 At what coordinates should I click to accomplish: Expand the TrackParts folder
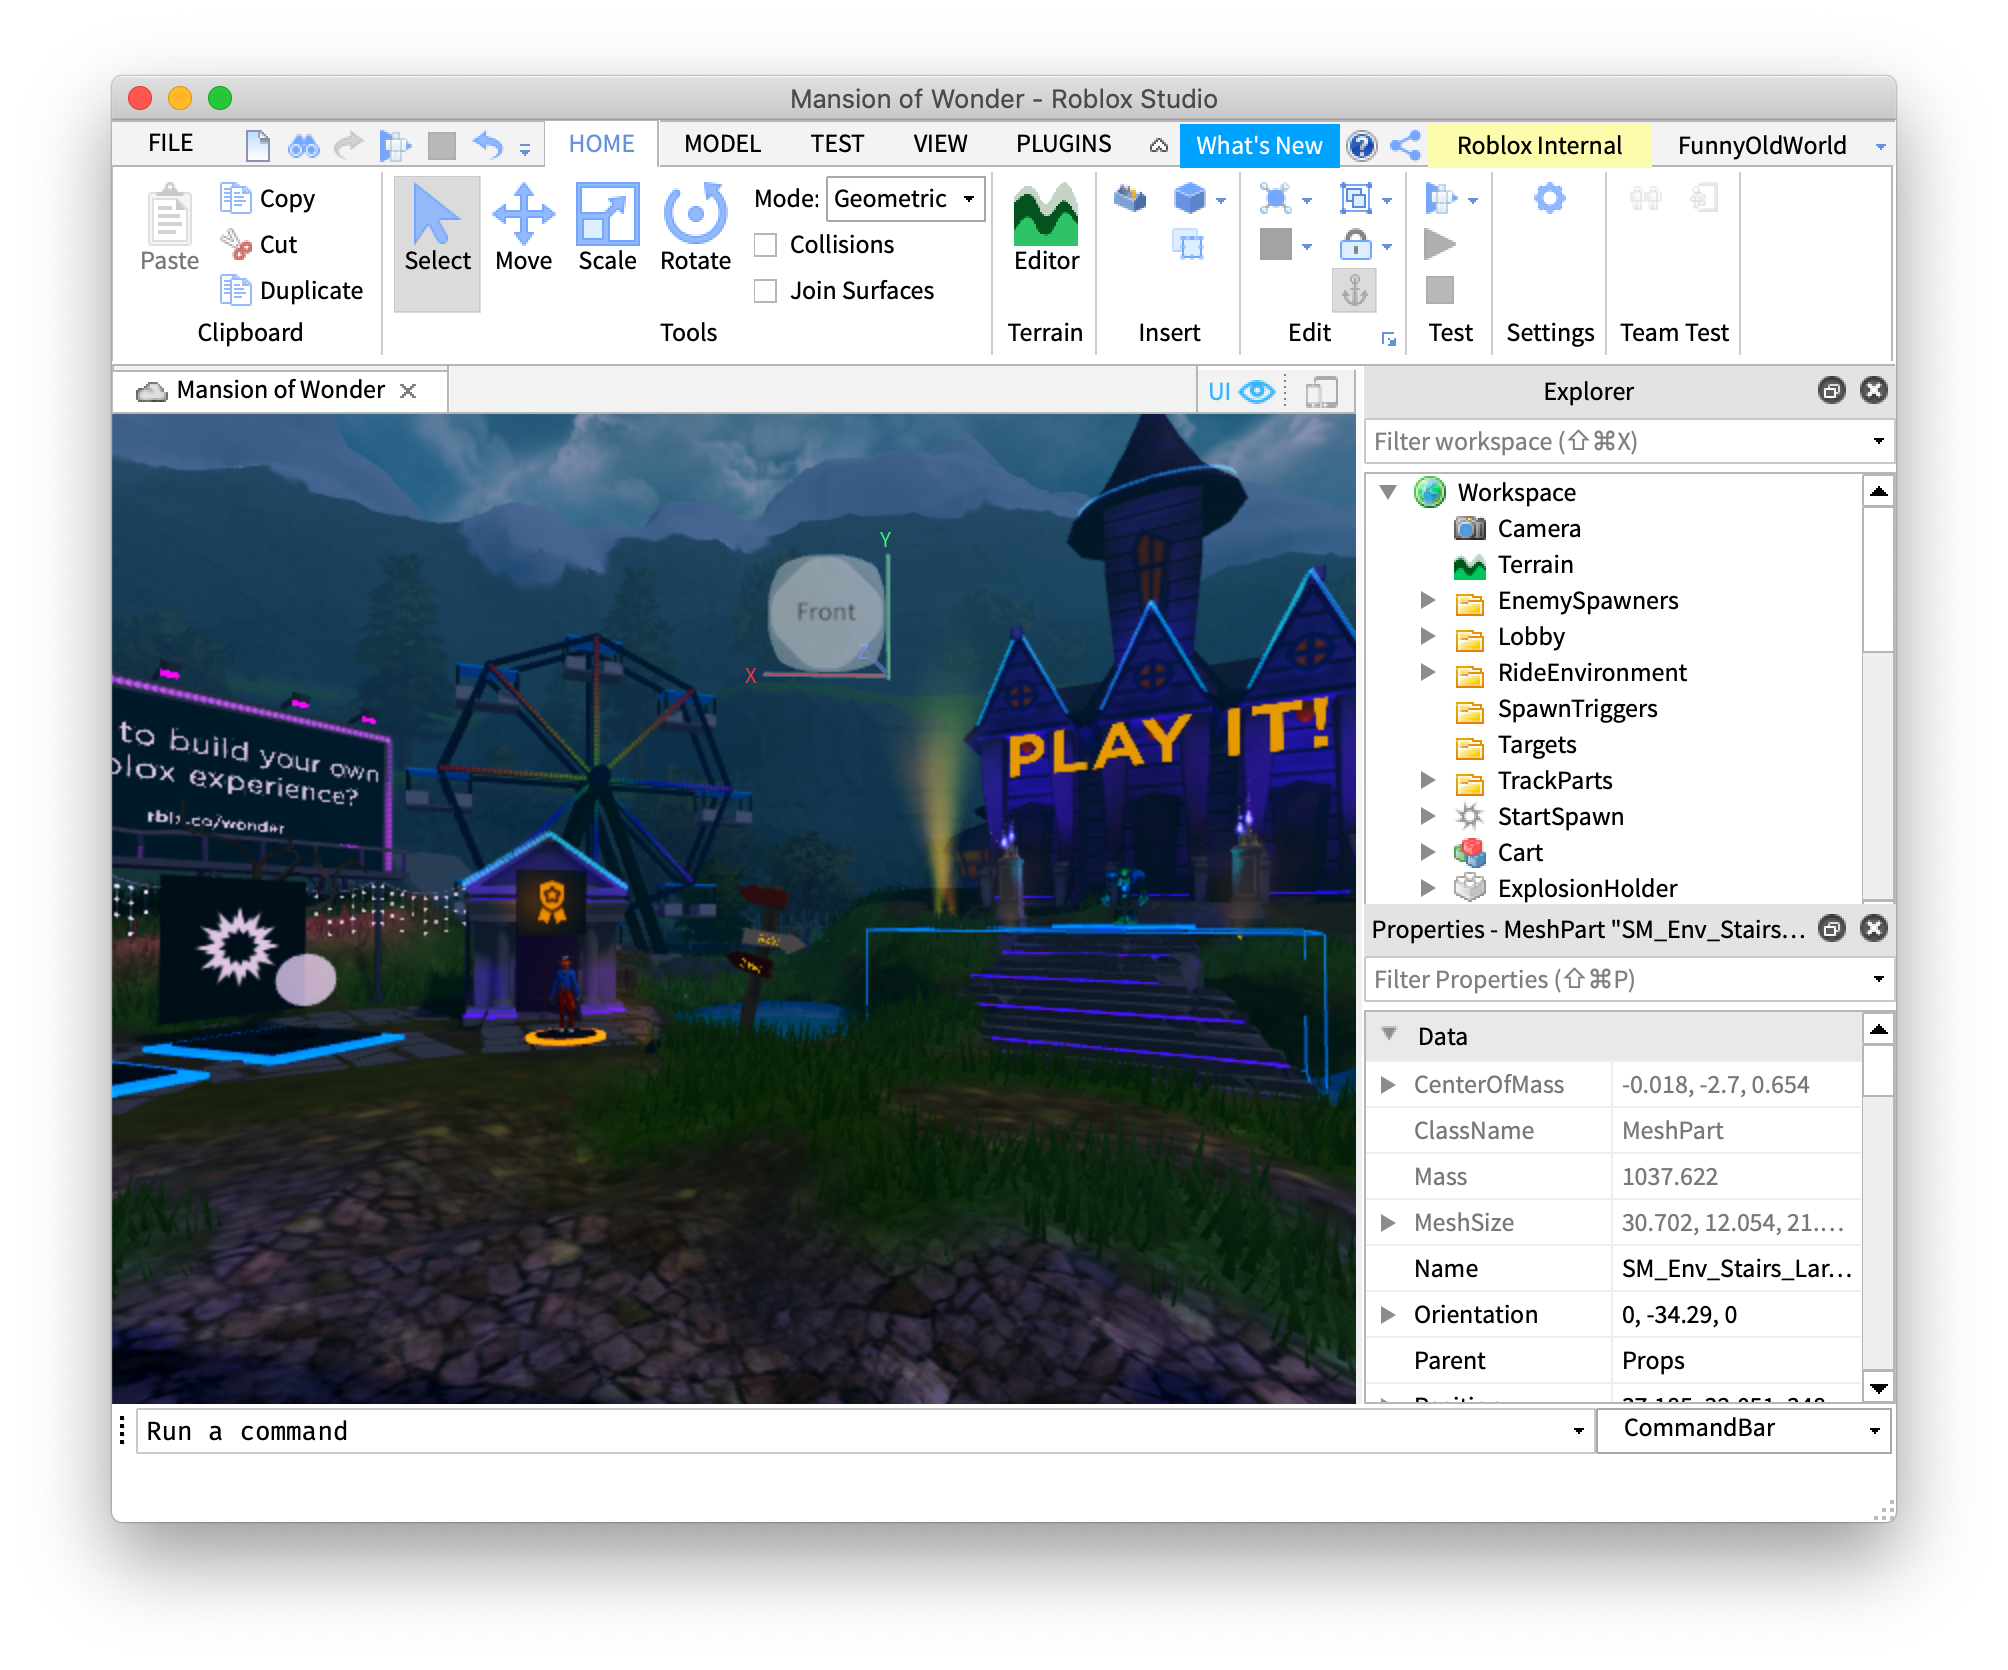[1428, 780]
